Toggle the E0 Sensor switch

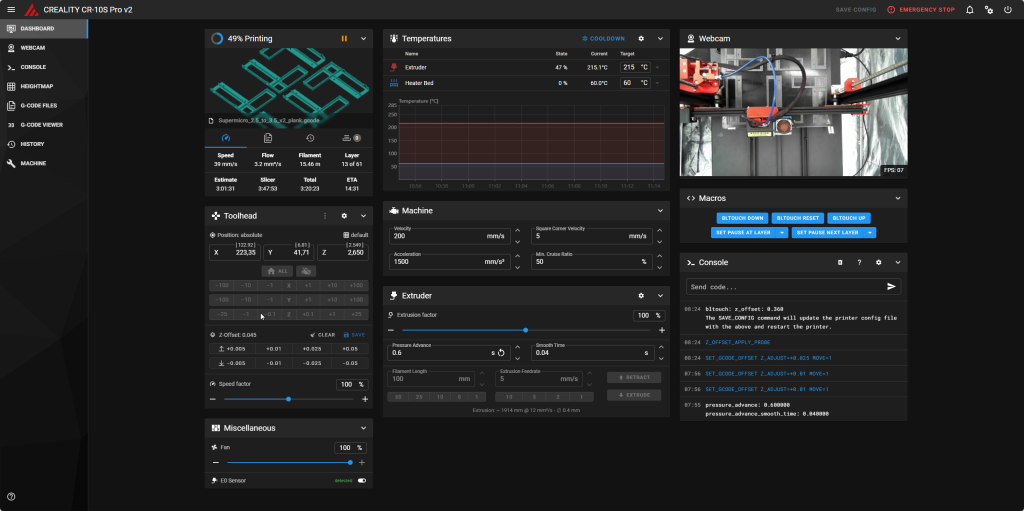361,480
